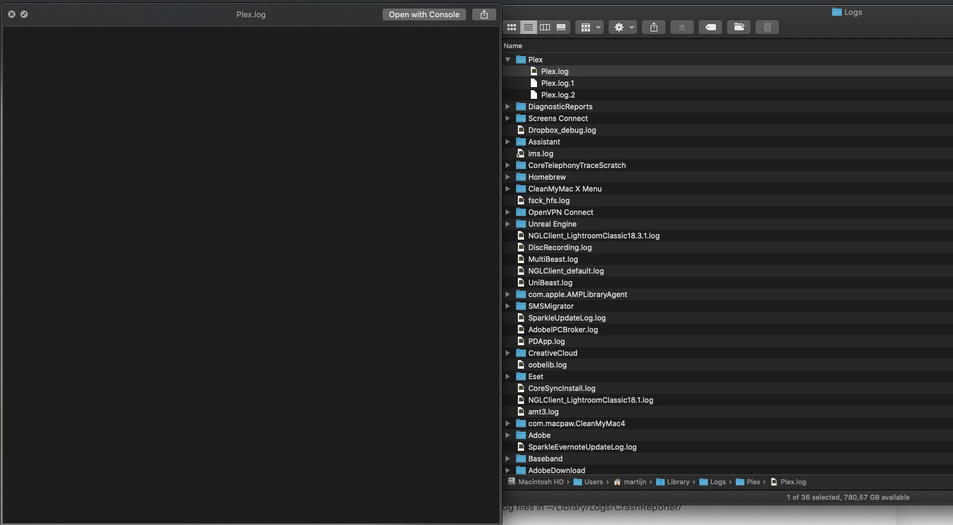This screenshot has height=525, width=953.
Task: Click the preview full-screen toggle button
Action: coord(24,14)
